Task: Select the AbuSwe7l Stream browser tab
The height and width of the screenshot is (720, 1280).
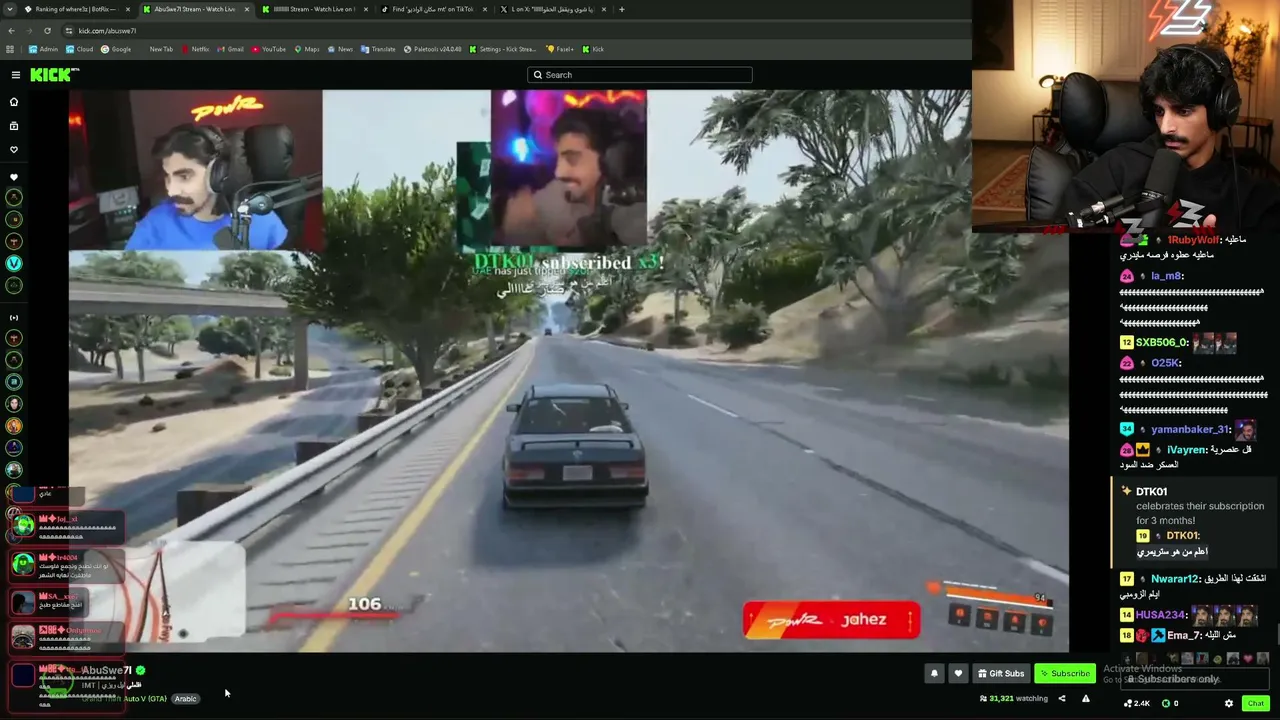Action: (x=195, y=9)
